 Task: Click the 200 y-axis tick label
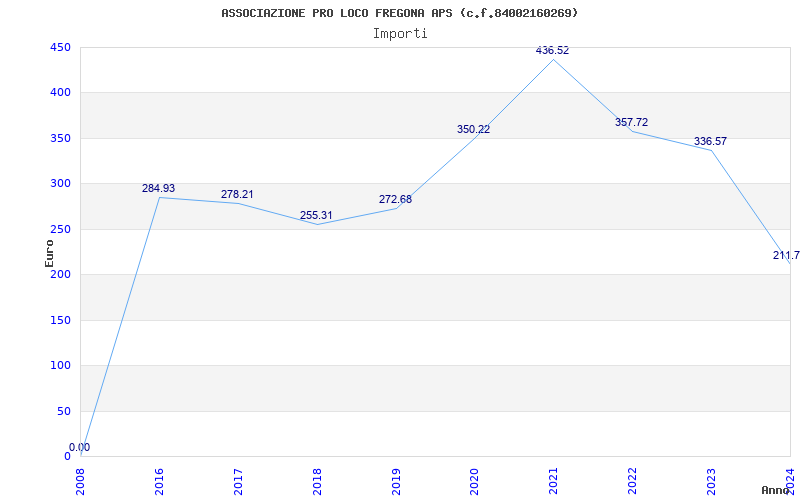[x=60, y=274]
